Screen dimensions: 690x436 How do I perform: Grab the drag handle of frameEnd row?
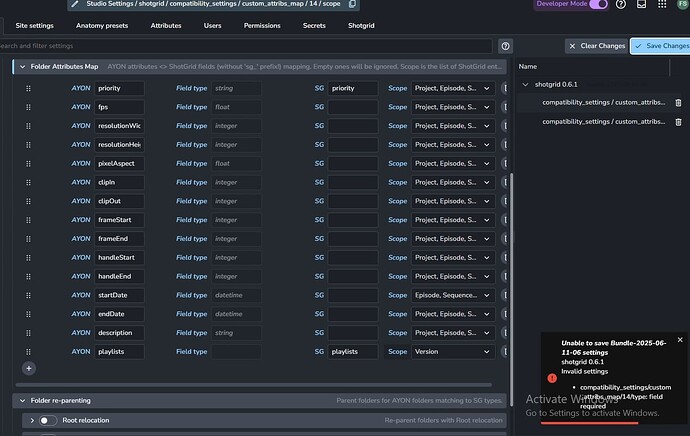click(28, 239)
